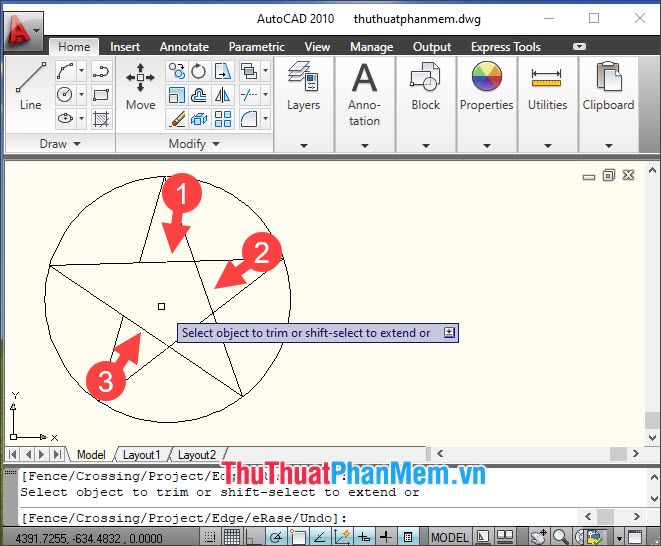This screenshot has width=661, height=546.
Task: Activate the Trim tool
Action: [x=249, y=94]
